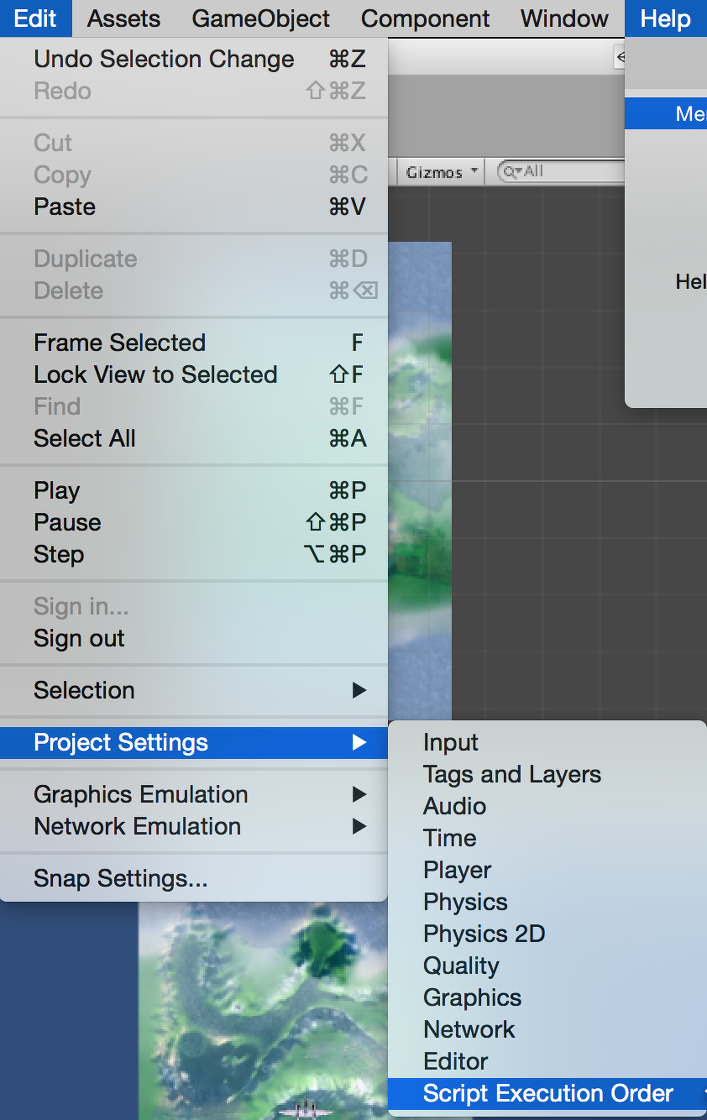The height and width of the screenshot is (1120, 707).
Task: Open Physics 2D settings
Action: pos(484,934)
